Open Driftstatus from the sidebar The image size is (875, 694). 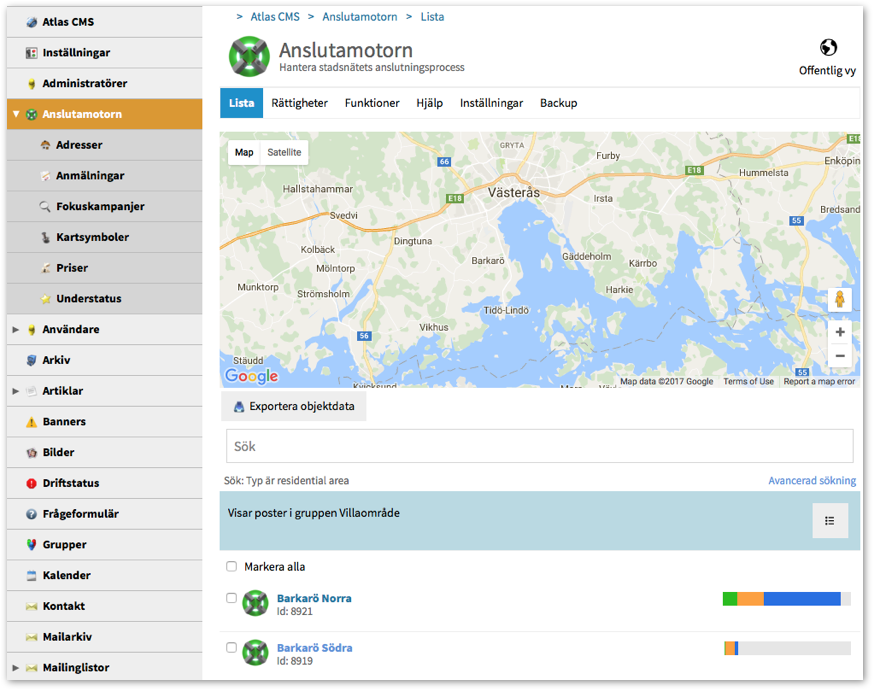70,483
